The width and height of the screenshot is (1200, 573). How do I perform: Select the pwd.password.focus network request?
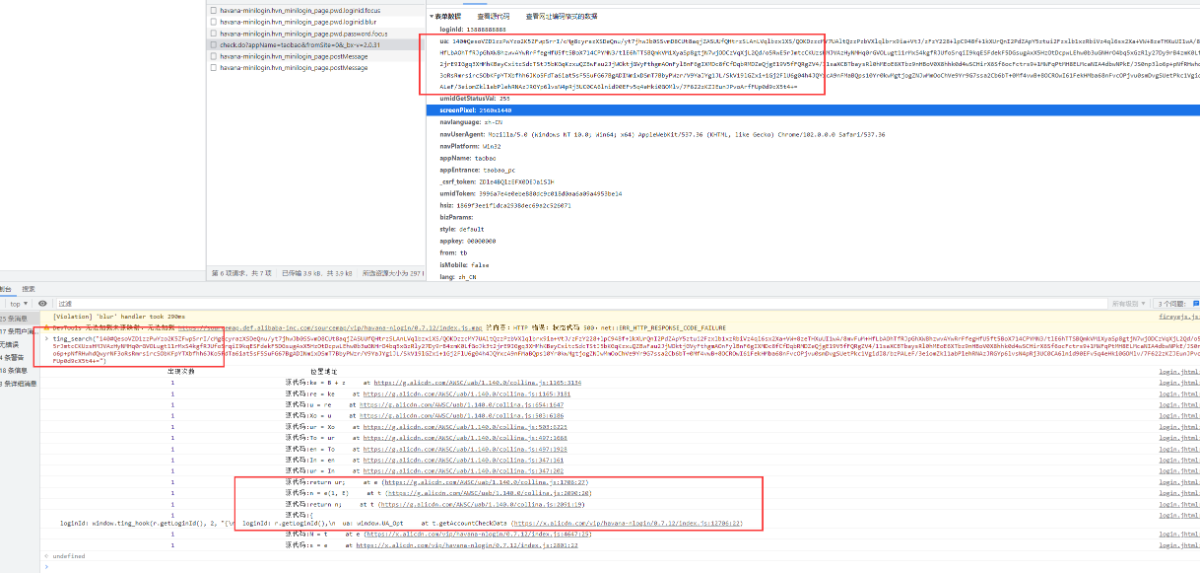point(313,33)
